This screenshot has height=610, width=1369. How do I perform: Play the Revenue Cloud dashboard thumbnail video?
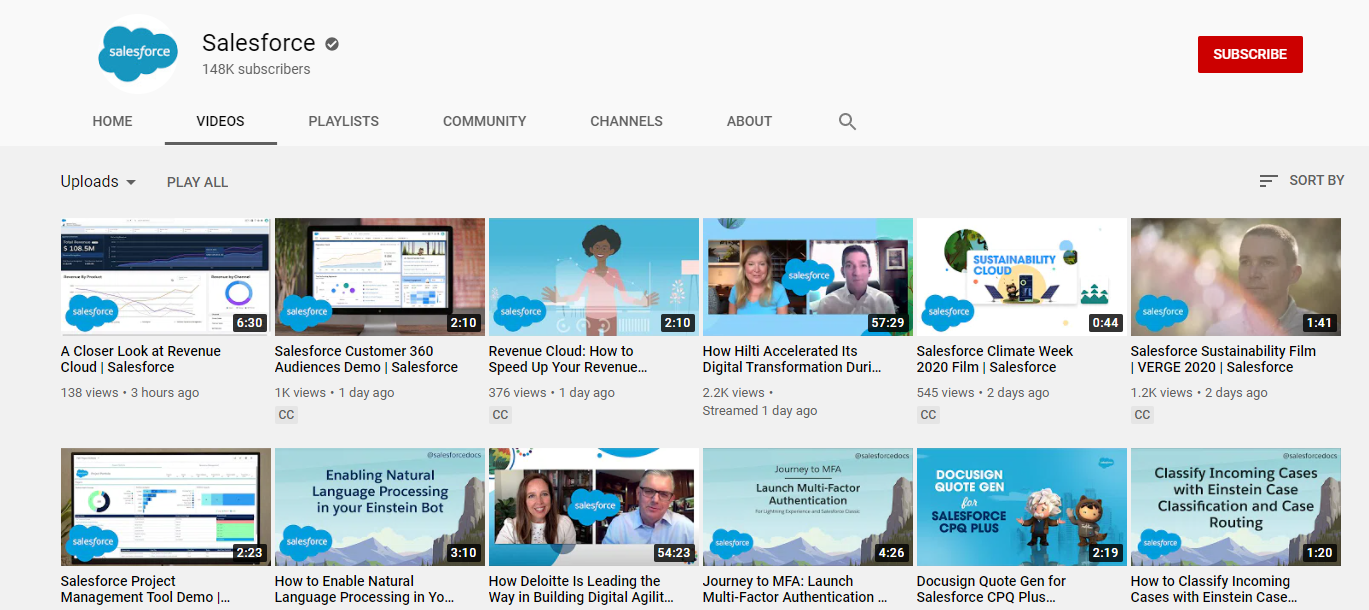tap(165, 277)
